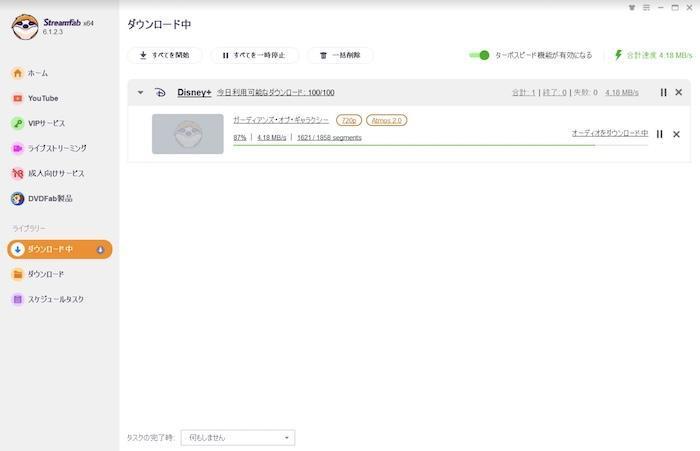Click the purple schedule task icon
The image size is (700, 451).
pos(17,299)
